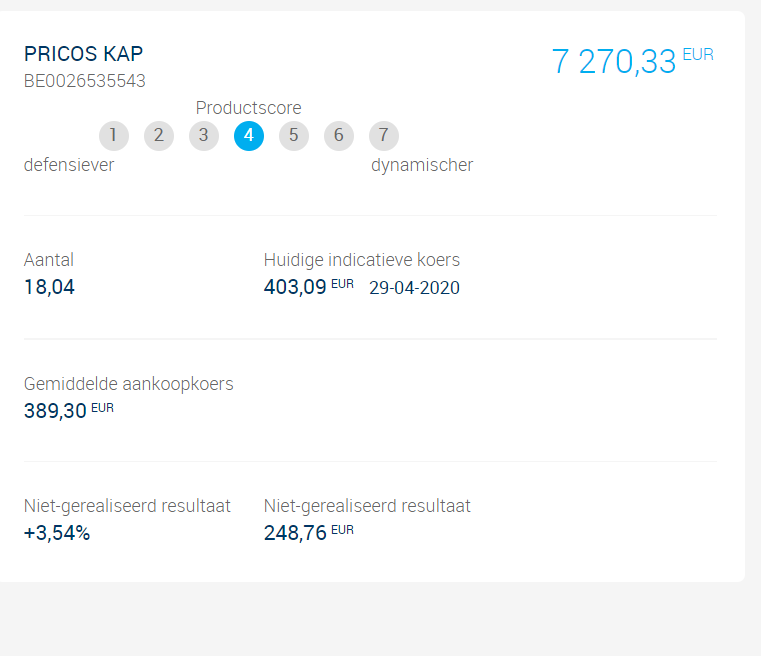The image size is (761, 656).
Task: Click the ISIN code BE0026535543
Action: pyautogui.click(x=84, y=81)
